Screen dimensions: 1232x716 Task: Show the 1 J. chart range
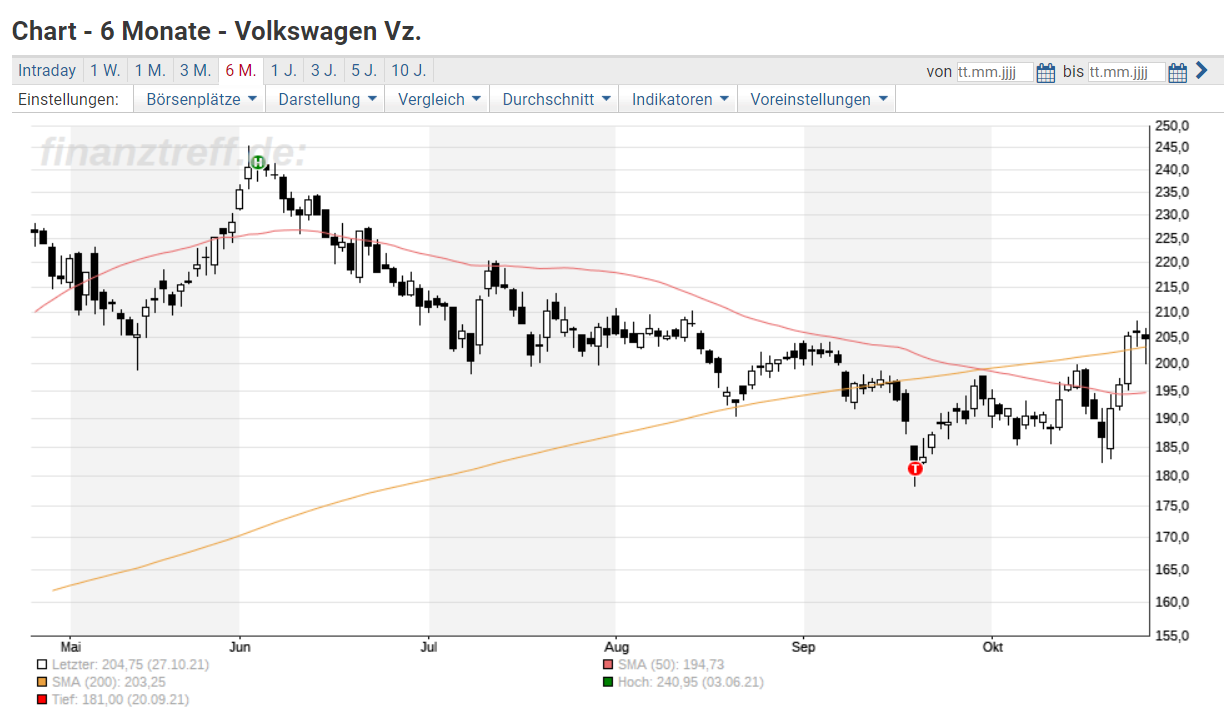pyautogui.click(x=283, y=70)
